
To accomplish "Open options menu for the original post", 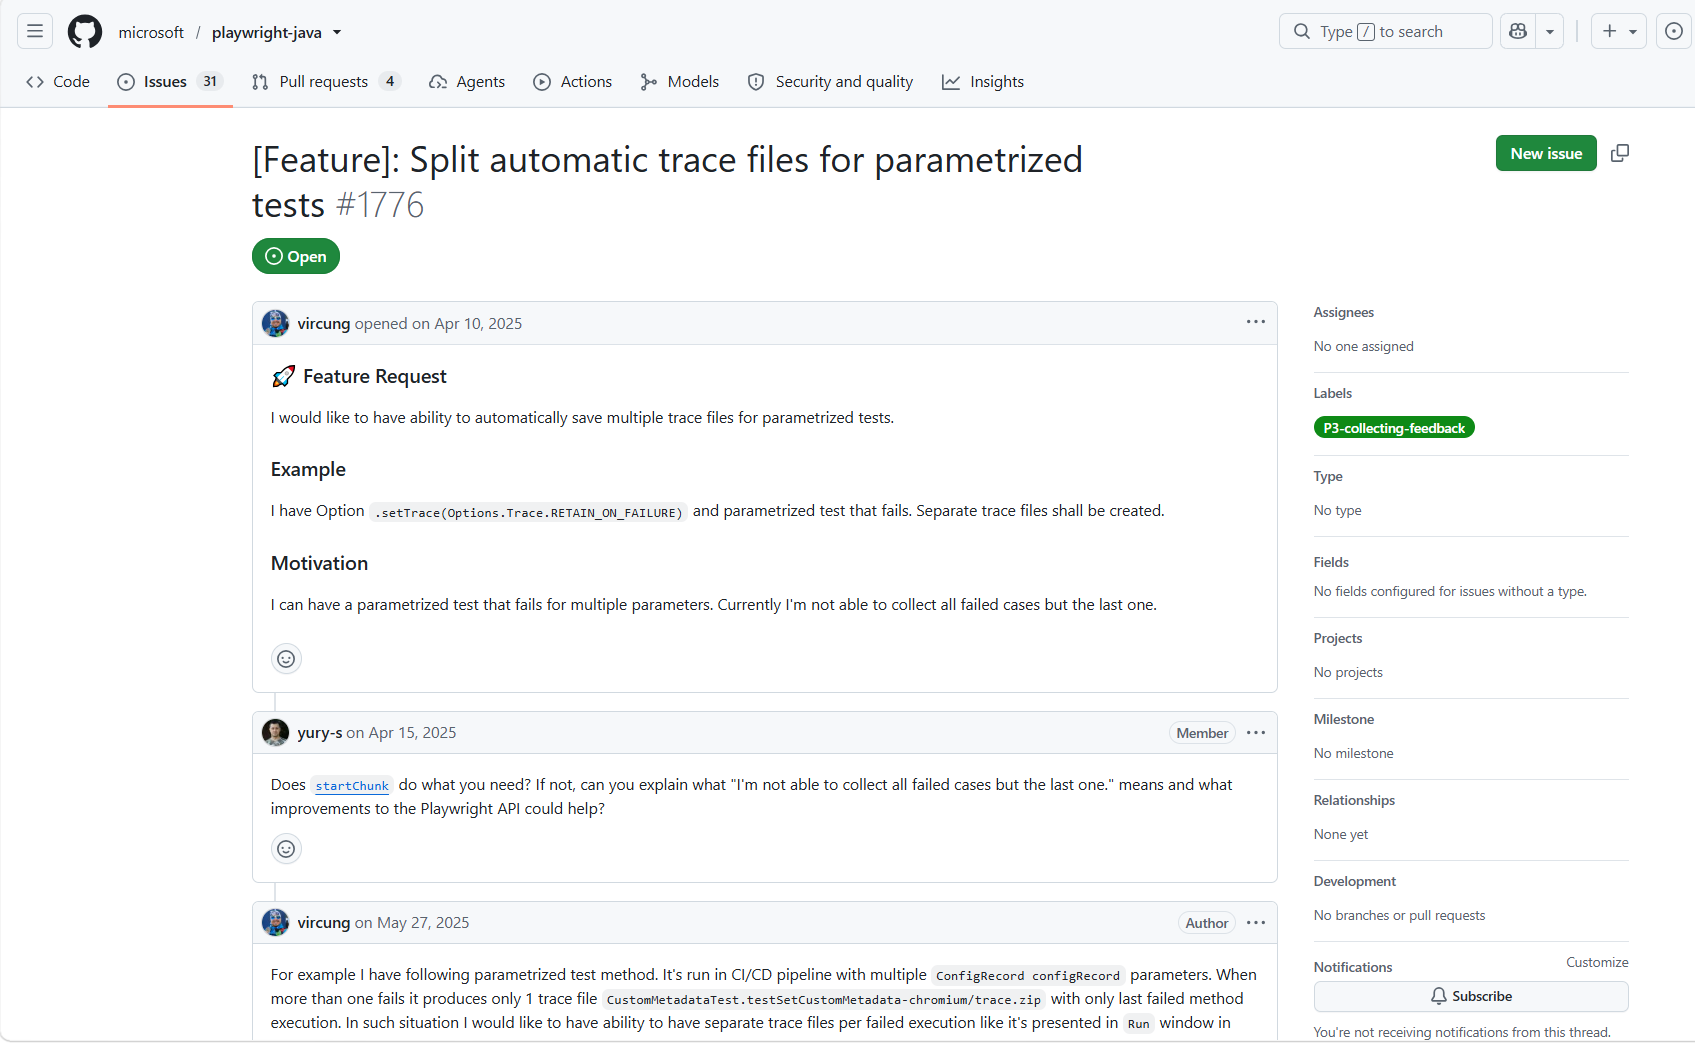I will (x=1256, y=322).
